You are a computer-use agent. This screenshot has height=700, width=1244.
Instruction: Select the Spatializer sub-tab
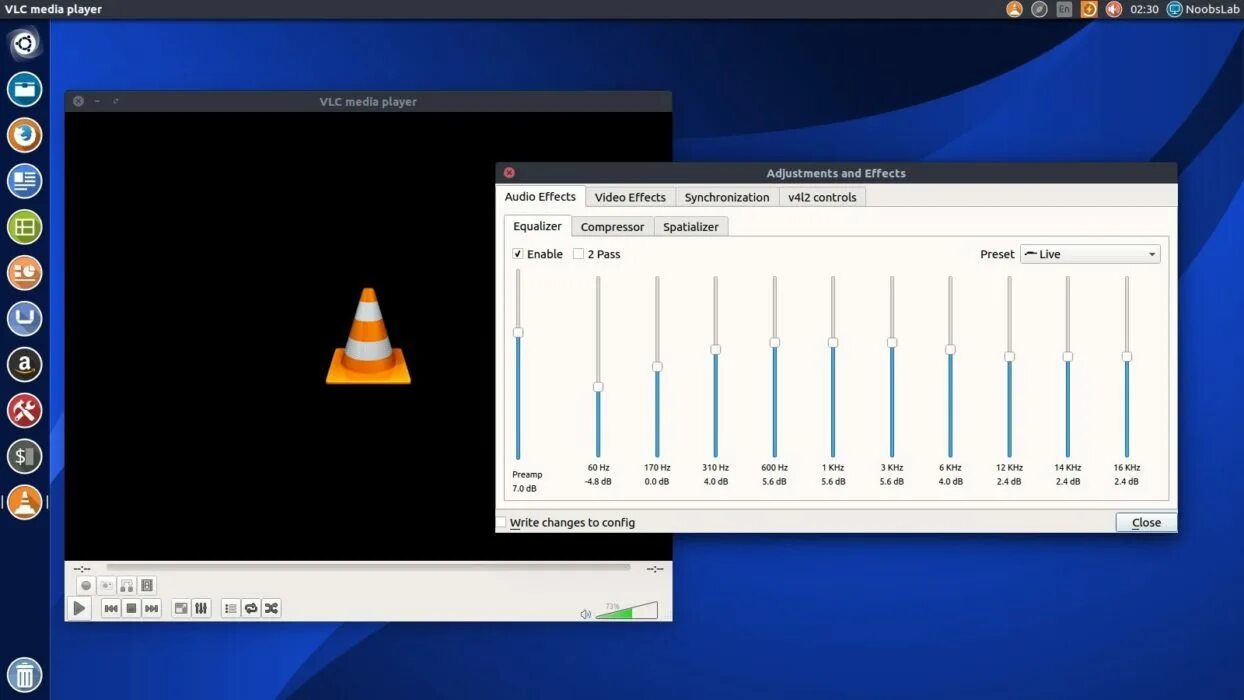point(691,227)
